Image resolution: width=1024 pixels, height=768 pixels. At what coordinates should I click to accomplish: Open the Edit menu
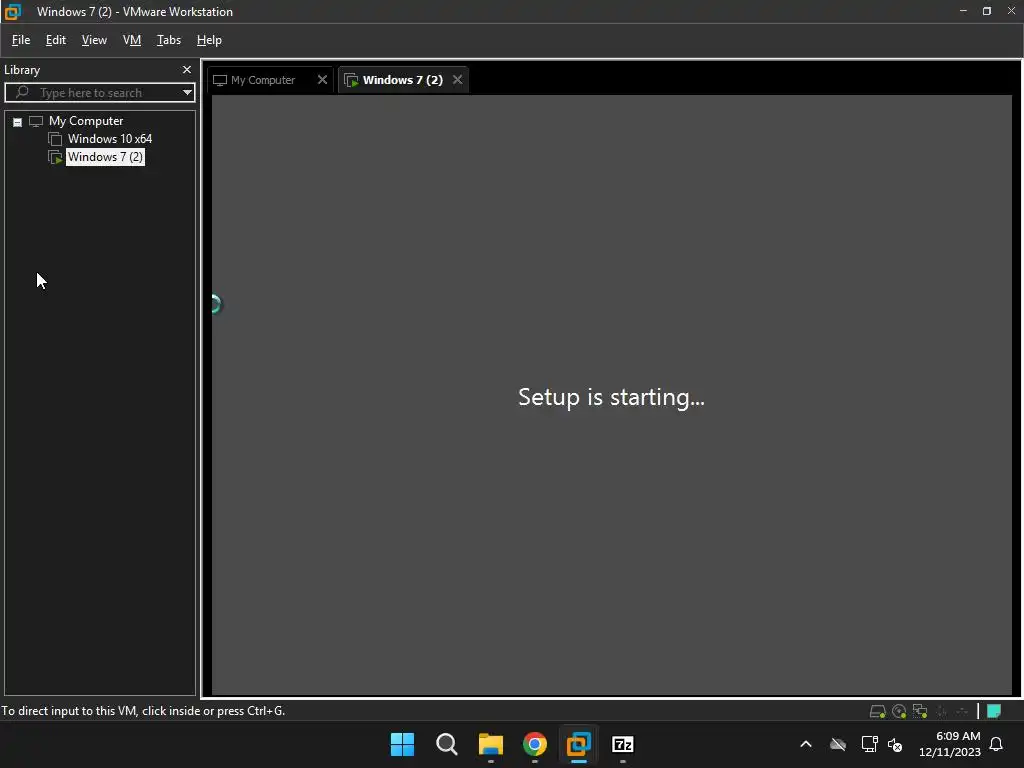[x=56, y=40]
